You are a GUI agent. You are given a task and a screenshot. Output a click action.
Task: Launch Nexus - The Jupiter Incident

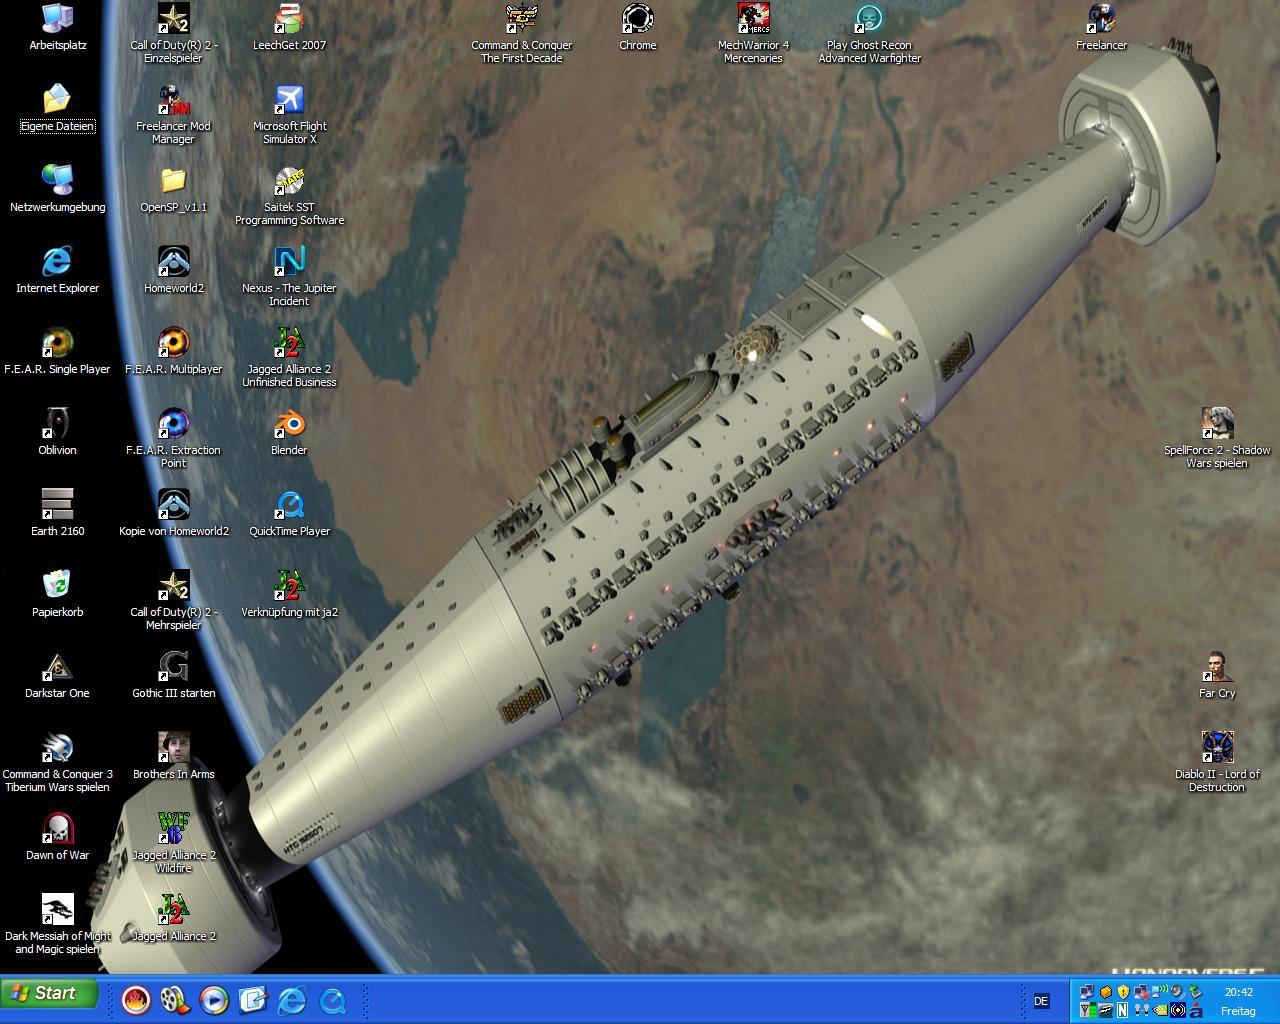pyautogui.click(x=289, y=263)
